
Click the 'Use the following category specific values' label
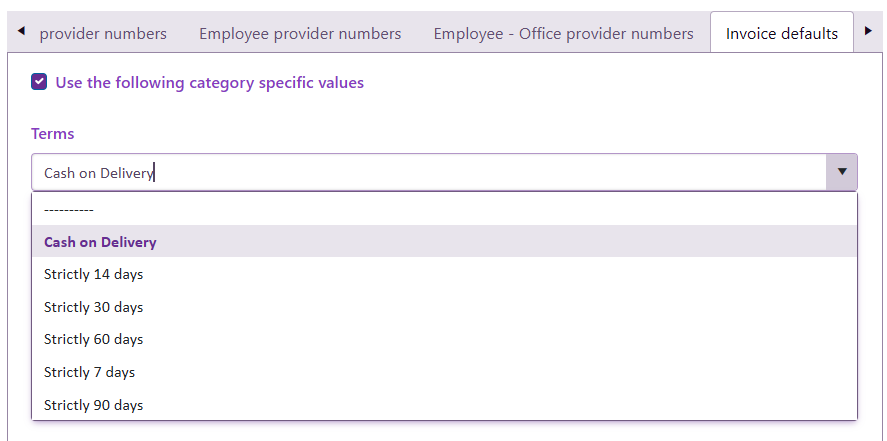tap(209, 83)
